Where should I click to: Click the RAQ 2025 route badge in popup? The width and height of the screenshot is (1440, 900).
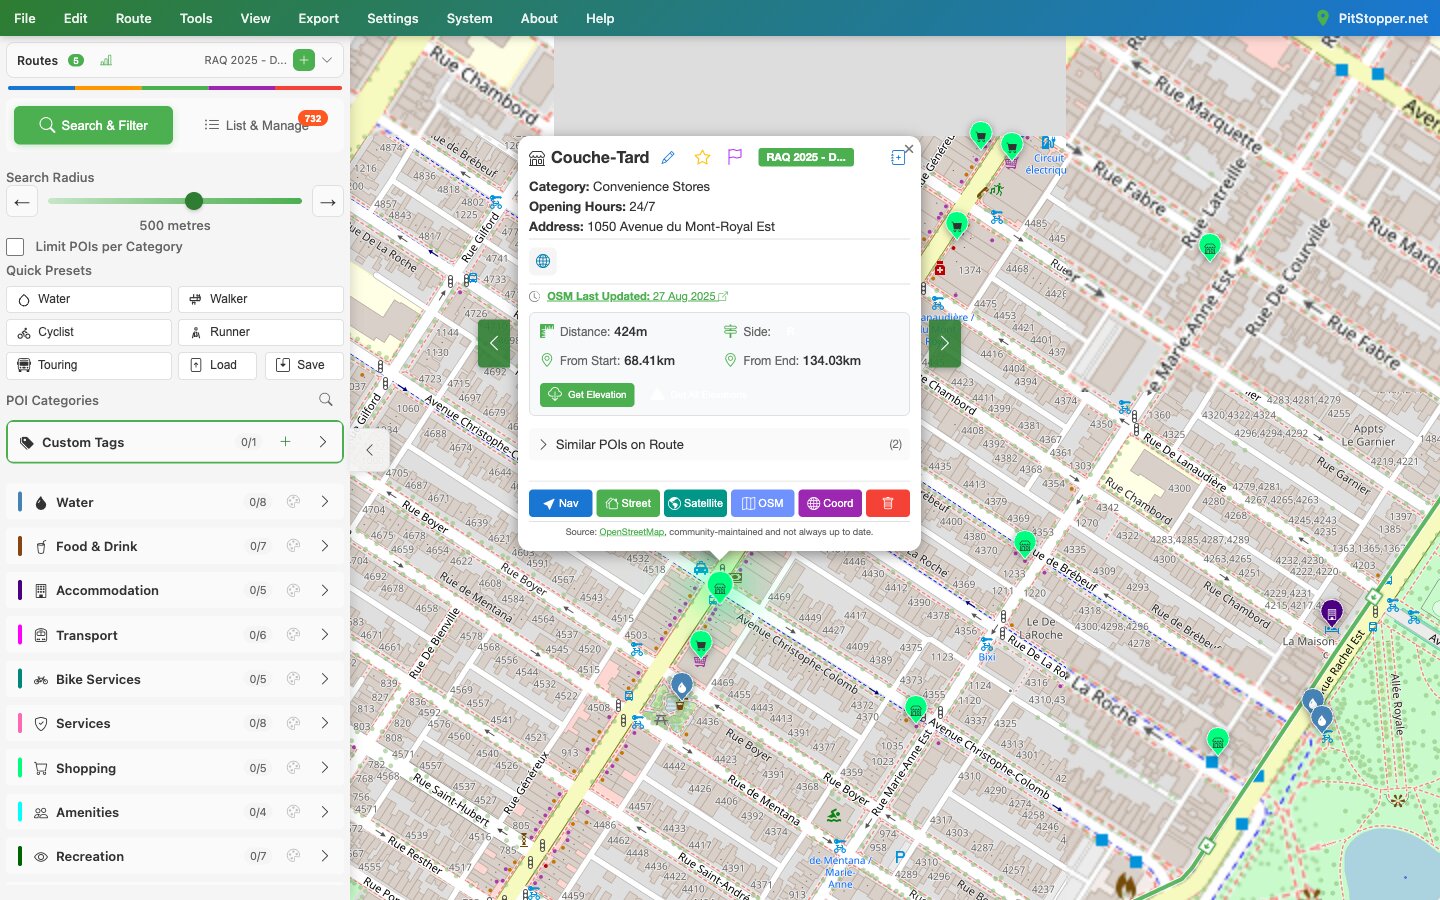[x=806, y=157]
